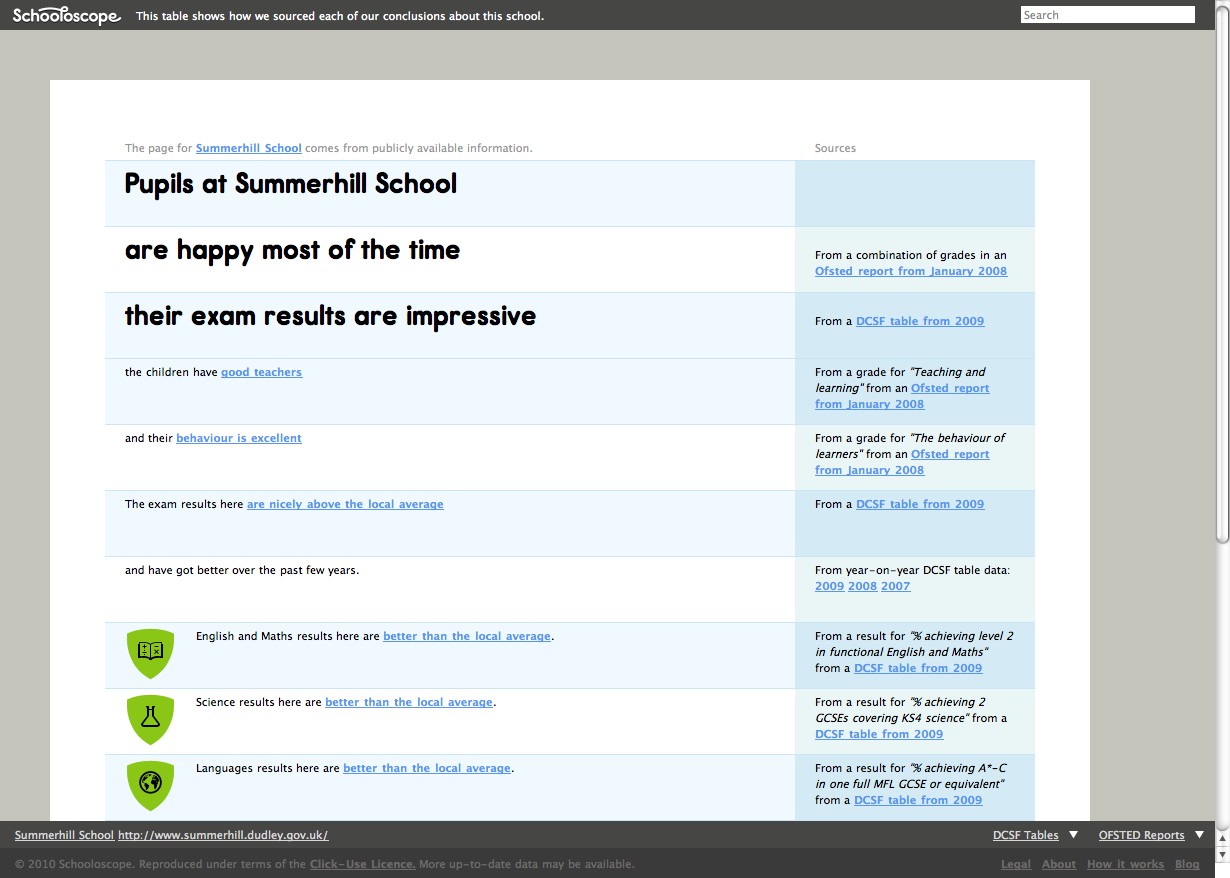Click the are happy most of the time heading
Image resolution: width=1230 pixels, height=878 pixels.
point(292,250)
